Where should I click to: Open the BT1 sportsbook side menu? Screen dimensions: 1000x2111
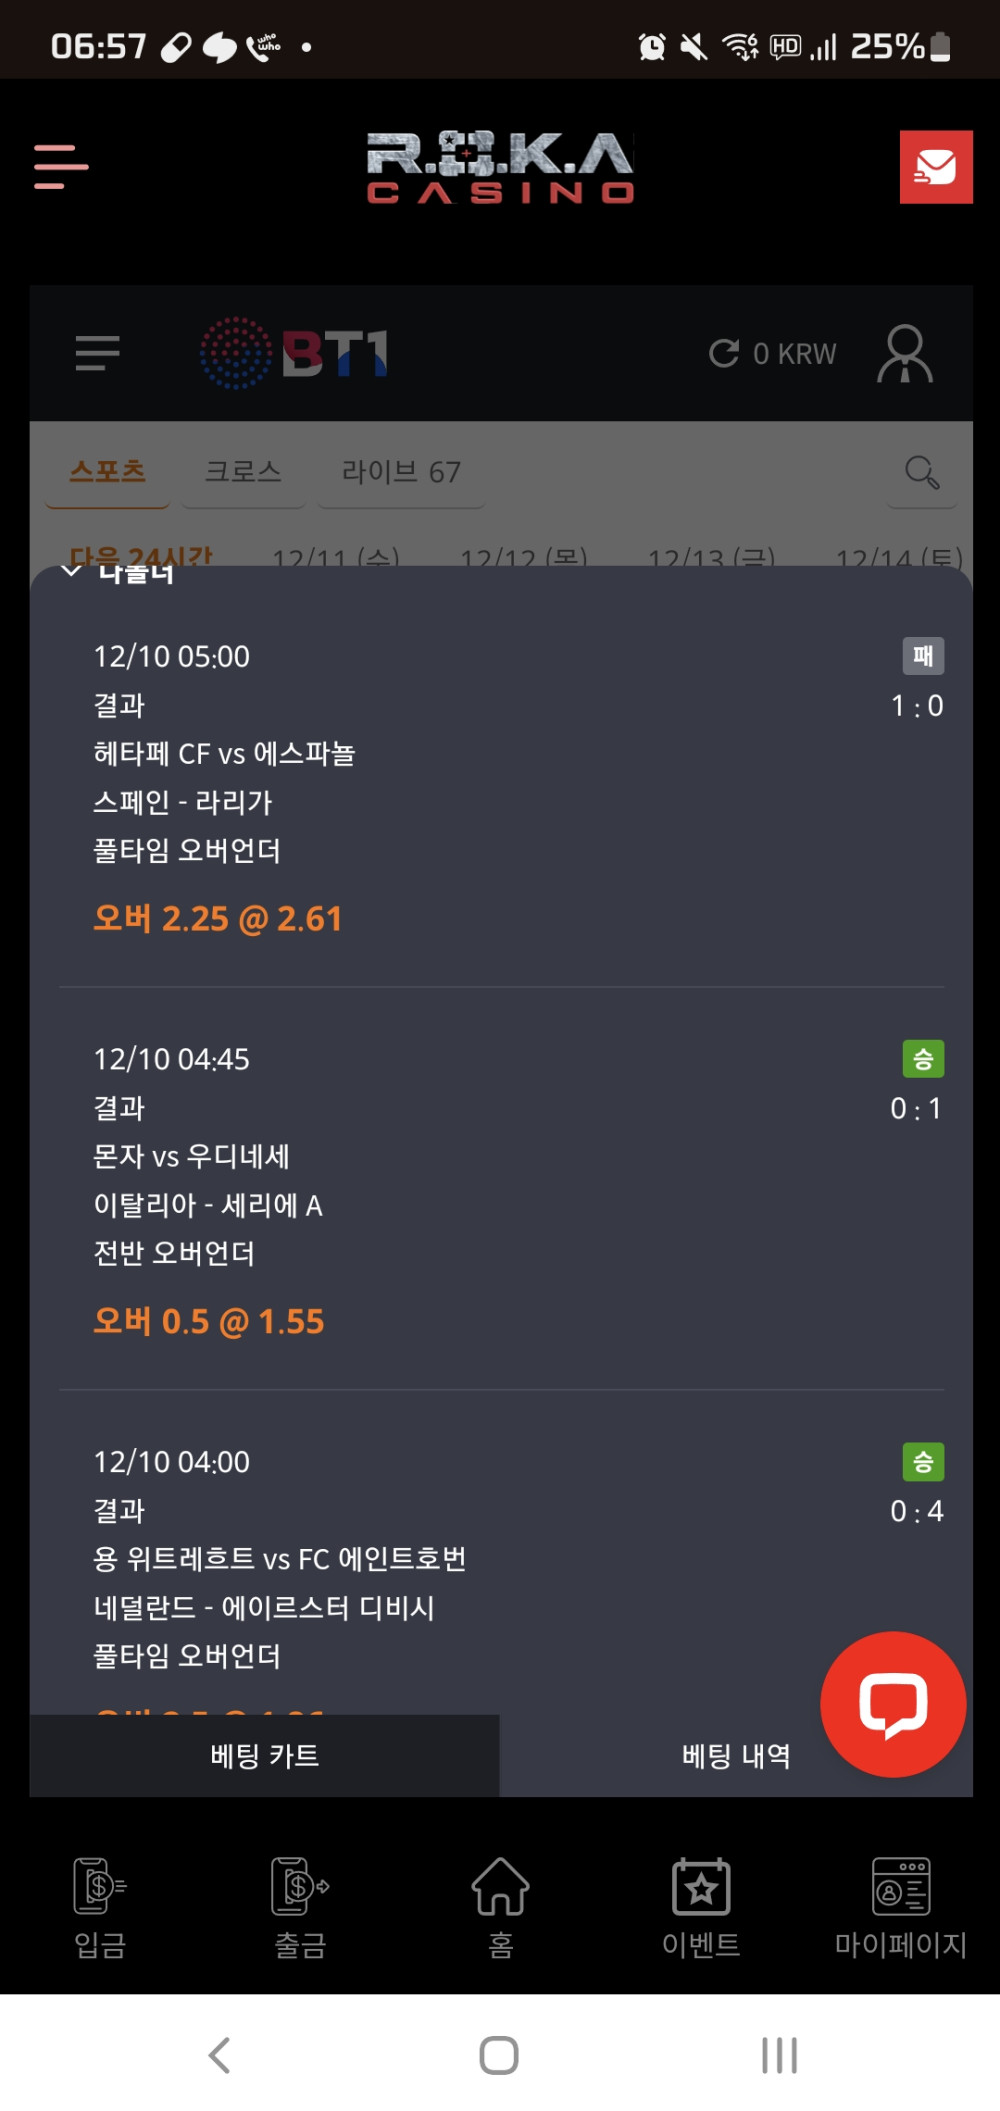pyautogui.click(x=97, y=353)
